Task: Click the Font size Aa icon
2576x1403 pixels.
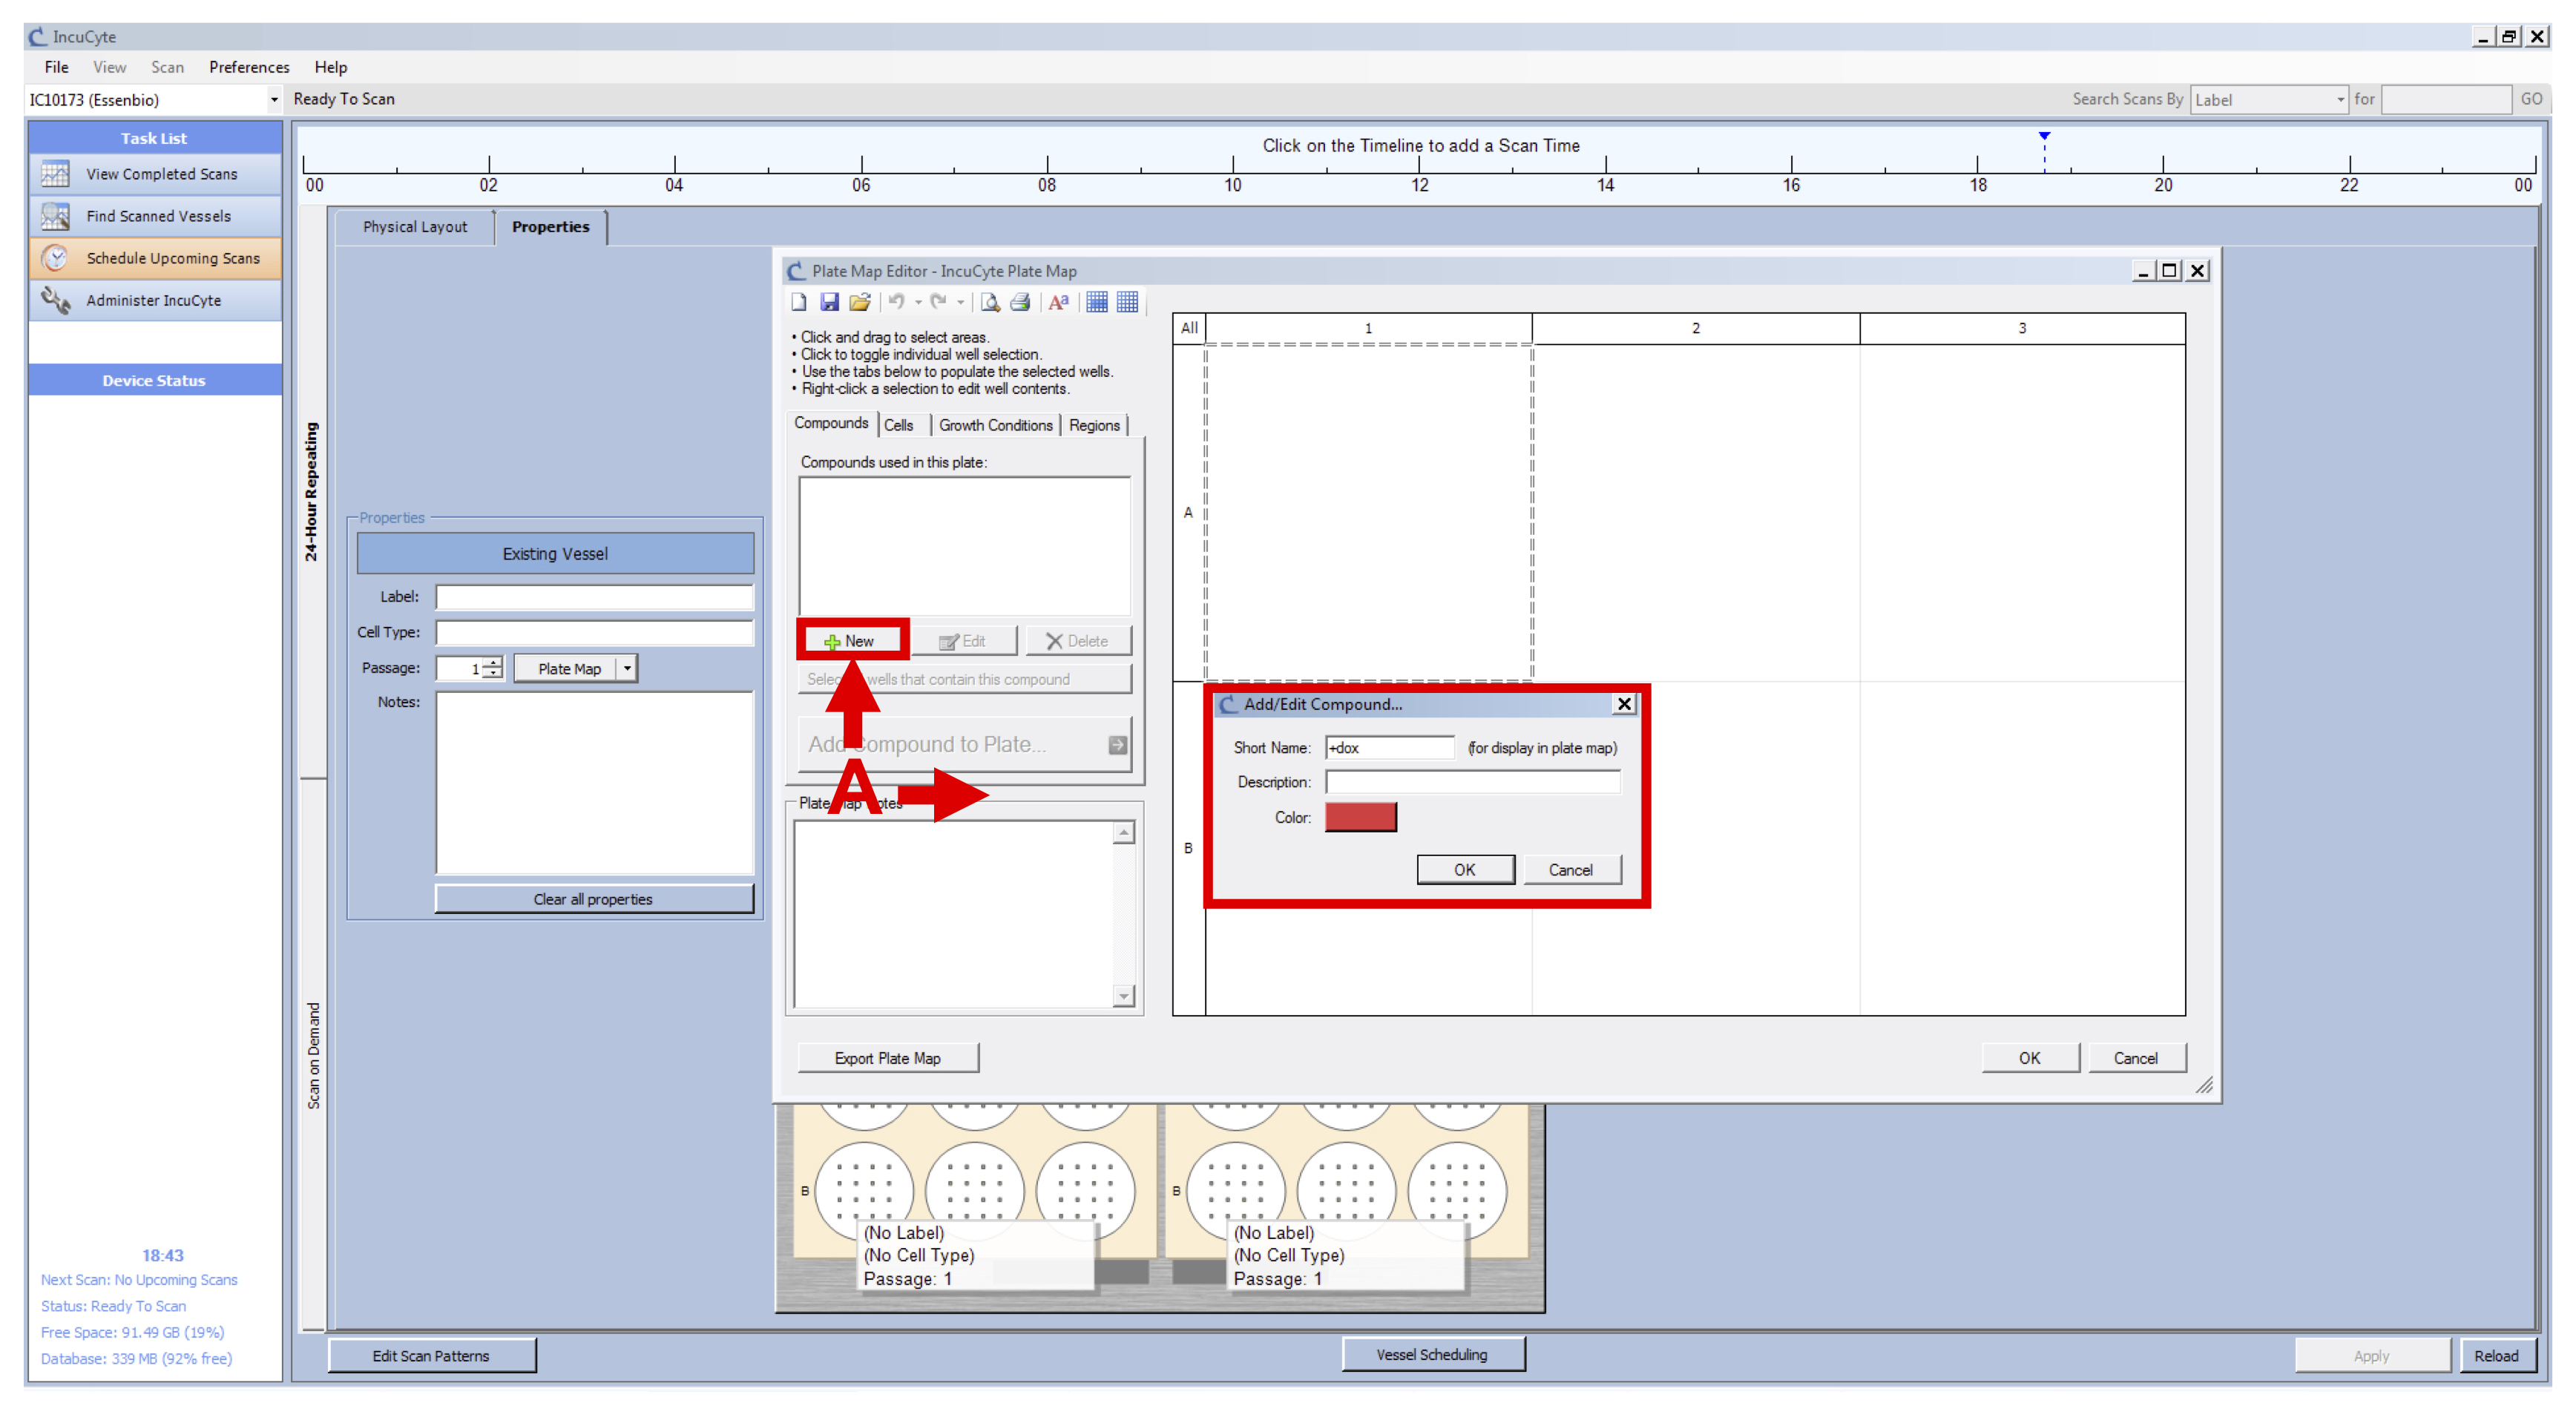Action: pos(1059,302)
